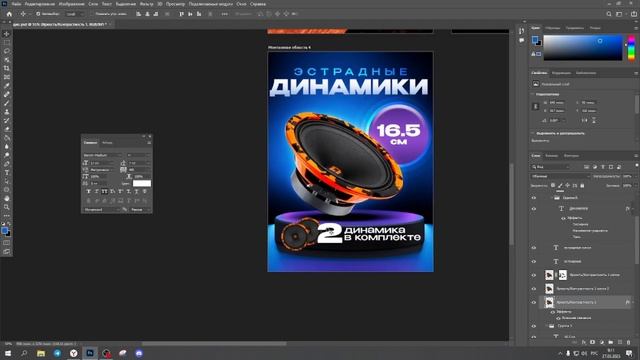Select the Hand tool

coord(7,198)
